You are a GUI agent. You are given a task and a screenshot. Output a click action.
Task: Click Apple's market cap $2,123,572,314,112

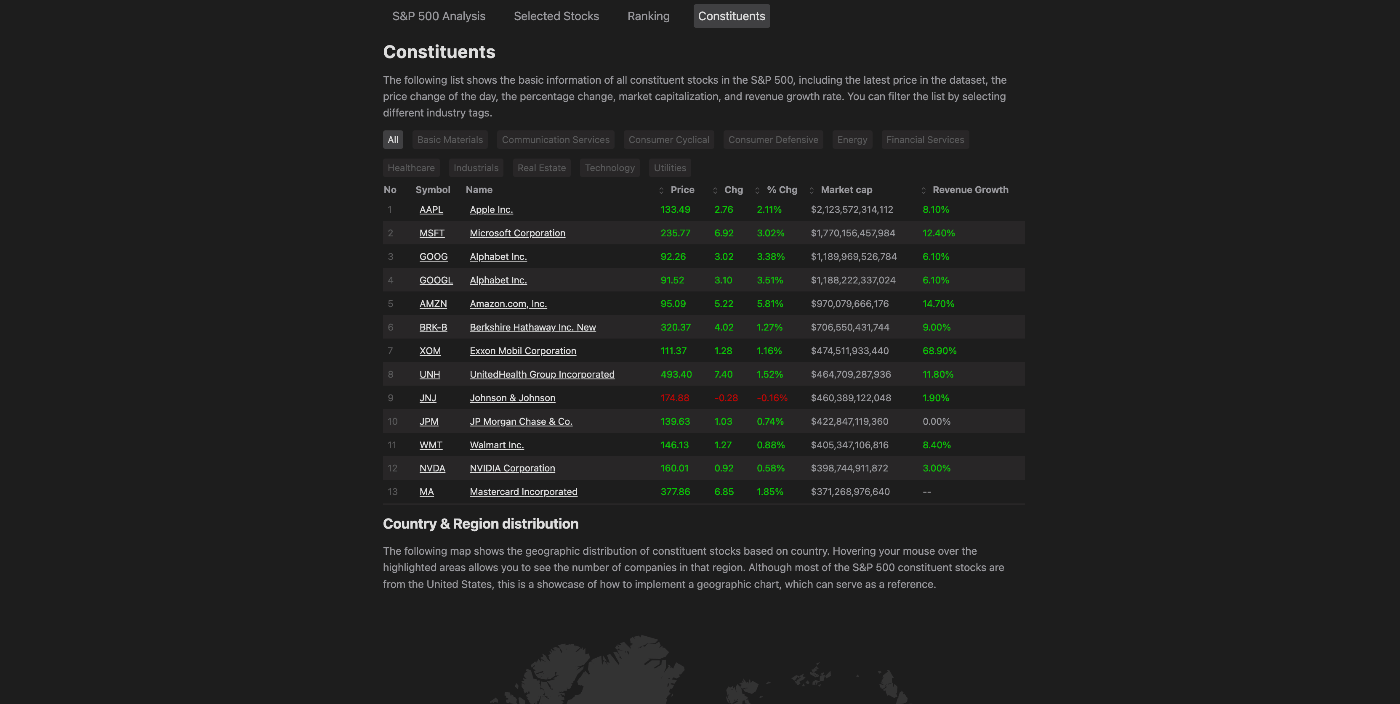[852, 210]
